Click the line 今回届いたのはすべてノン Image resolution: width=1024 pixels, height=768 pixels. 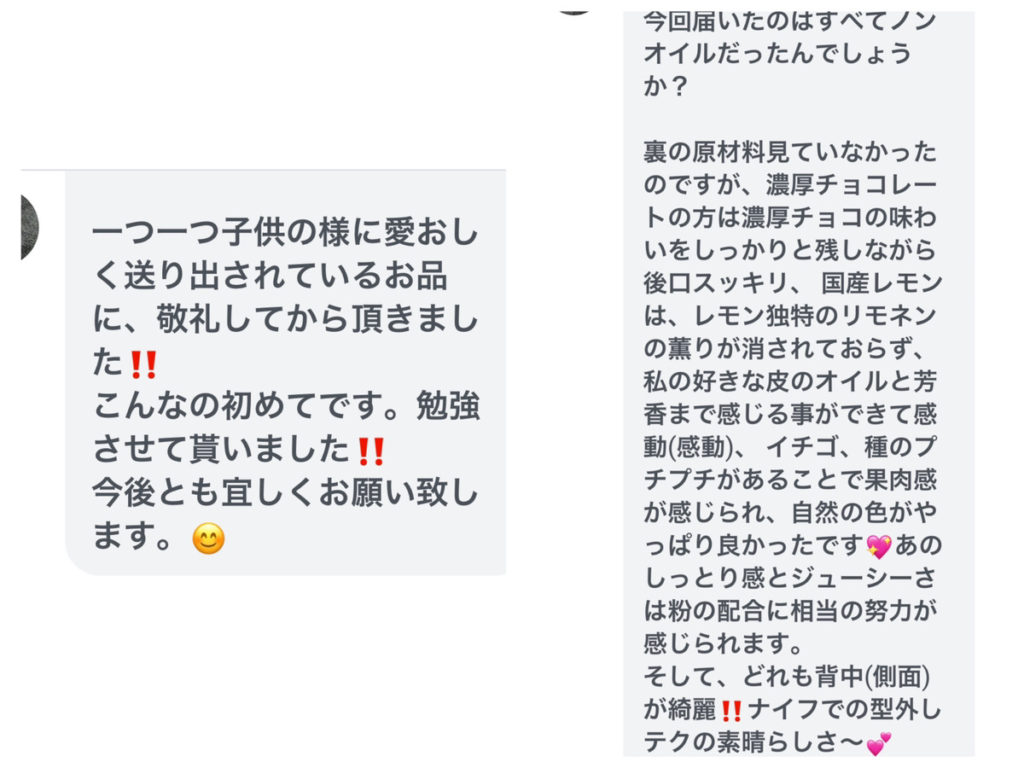789,21
